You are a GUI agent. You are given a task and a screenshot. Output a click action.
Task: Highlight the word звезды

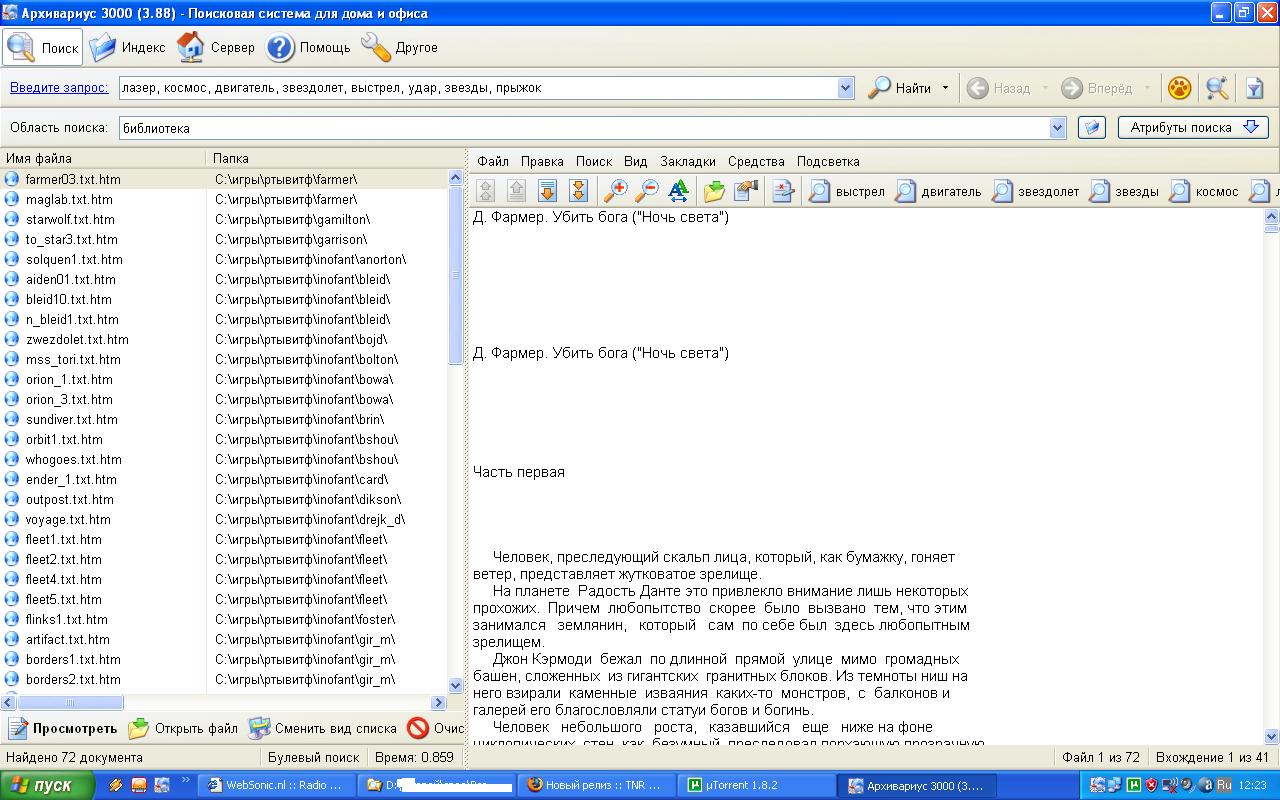tap(1125, 191)
